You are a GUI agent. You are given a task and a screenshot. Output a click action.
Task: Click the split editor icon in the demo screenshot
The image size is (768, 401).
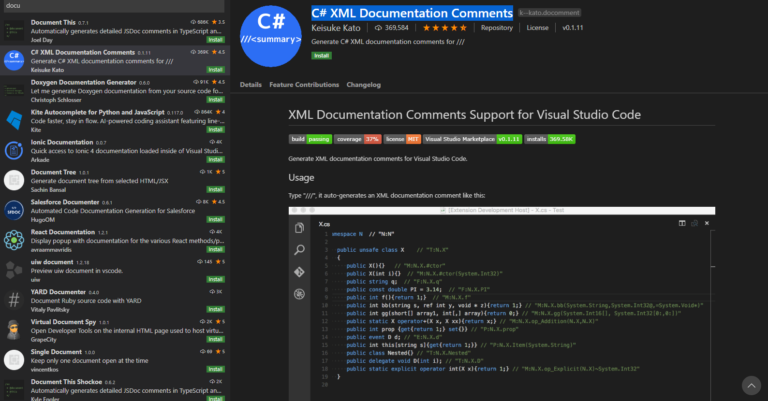click(682, 223)
